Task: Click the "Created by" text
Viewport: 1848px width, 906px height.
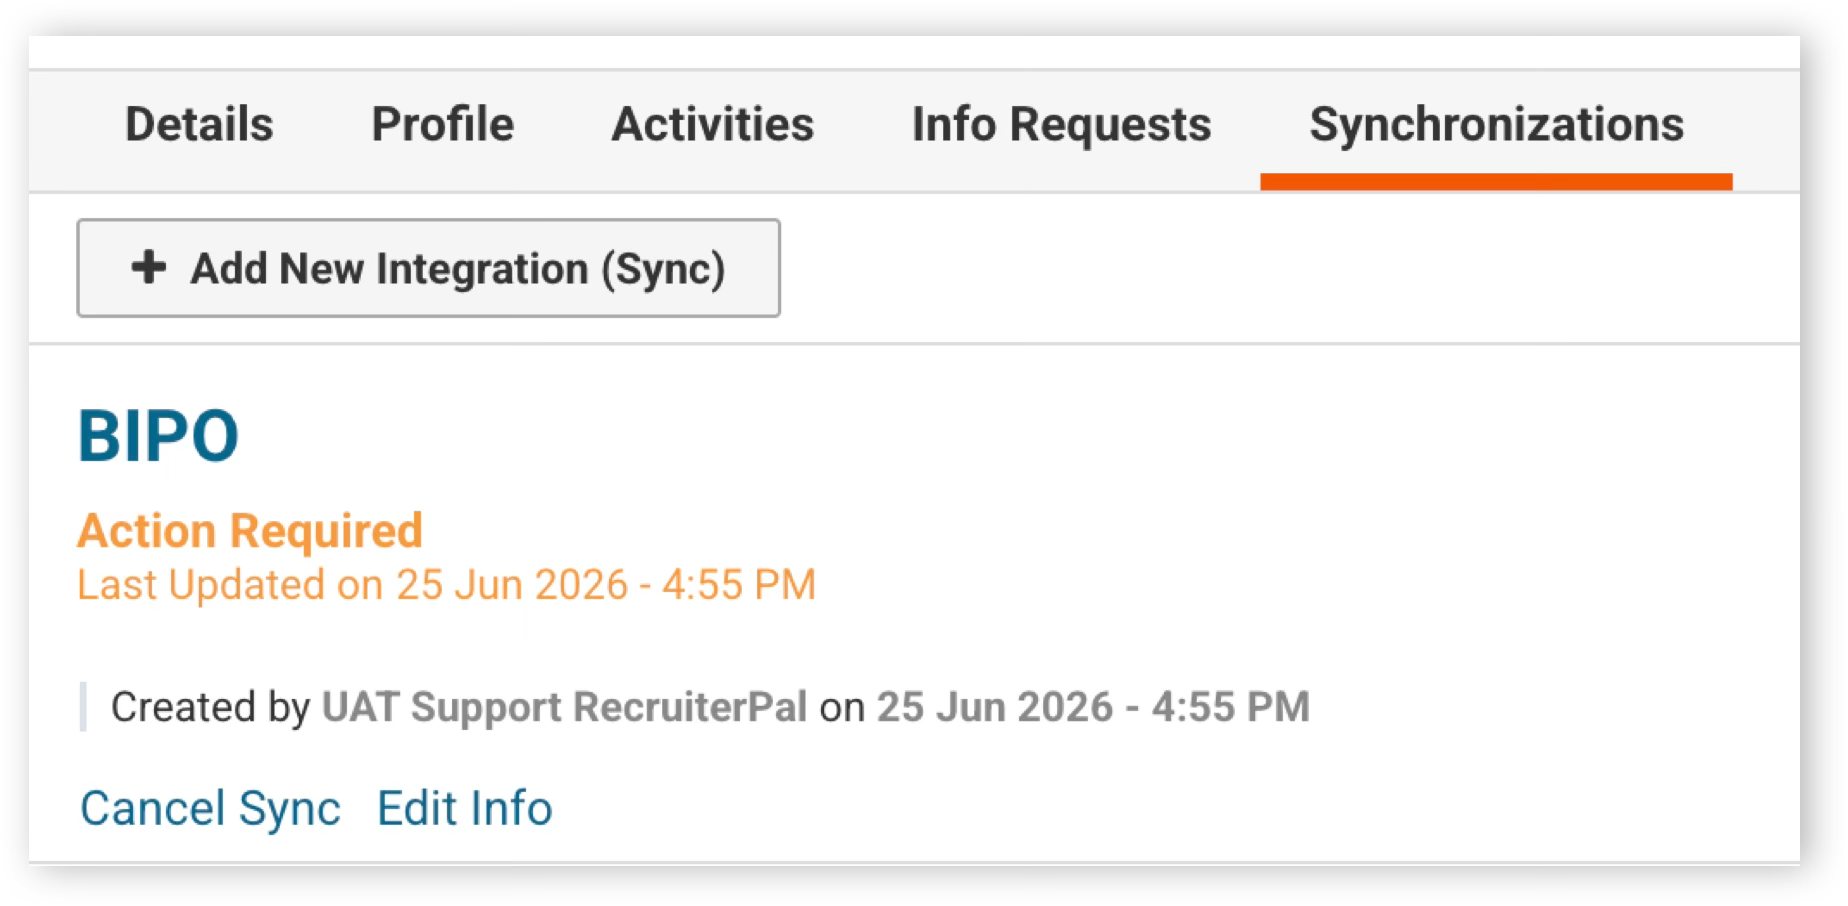Action: click(x=211, y=707)
